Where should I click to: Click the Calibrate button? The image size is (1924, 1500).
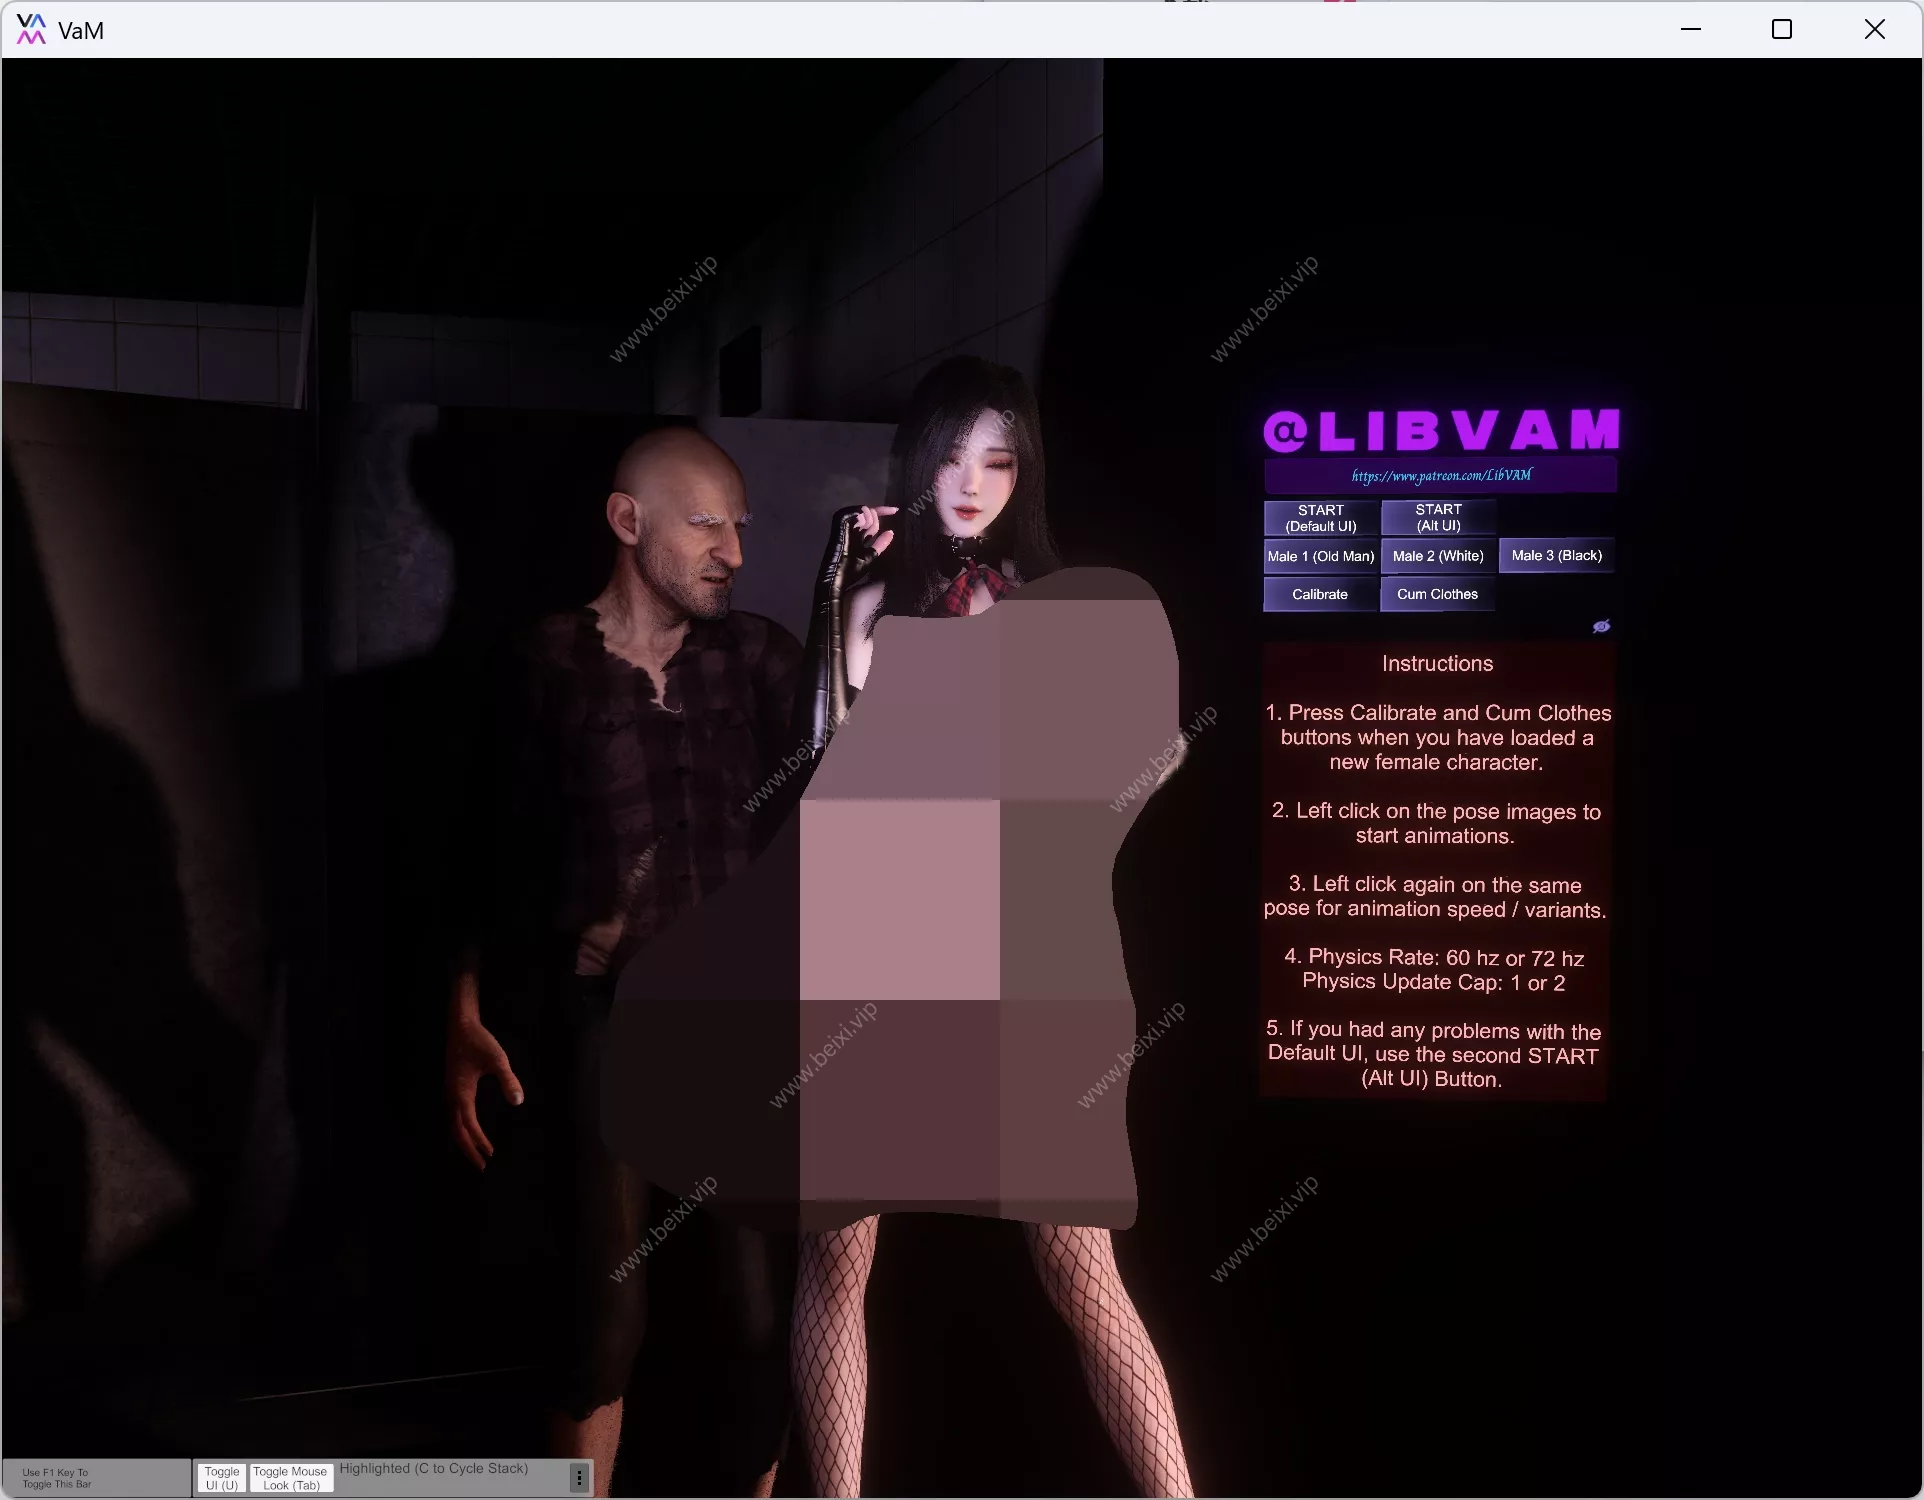click(x=1320, y=594)
